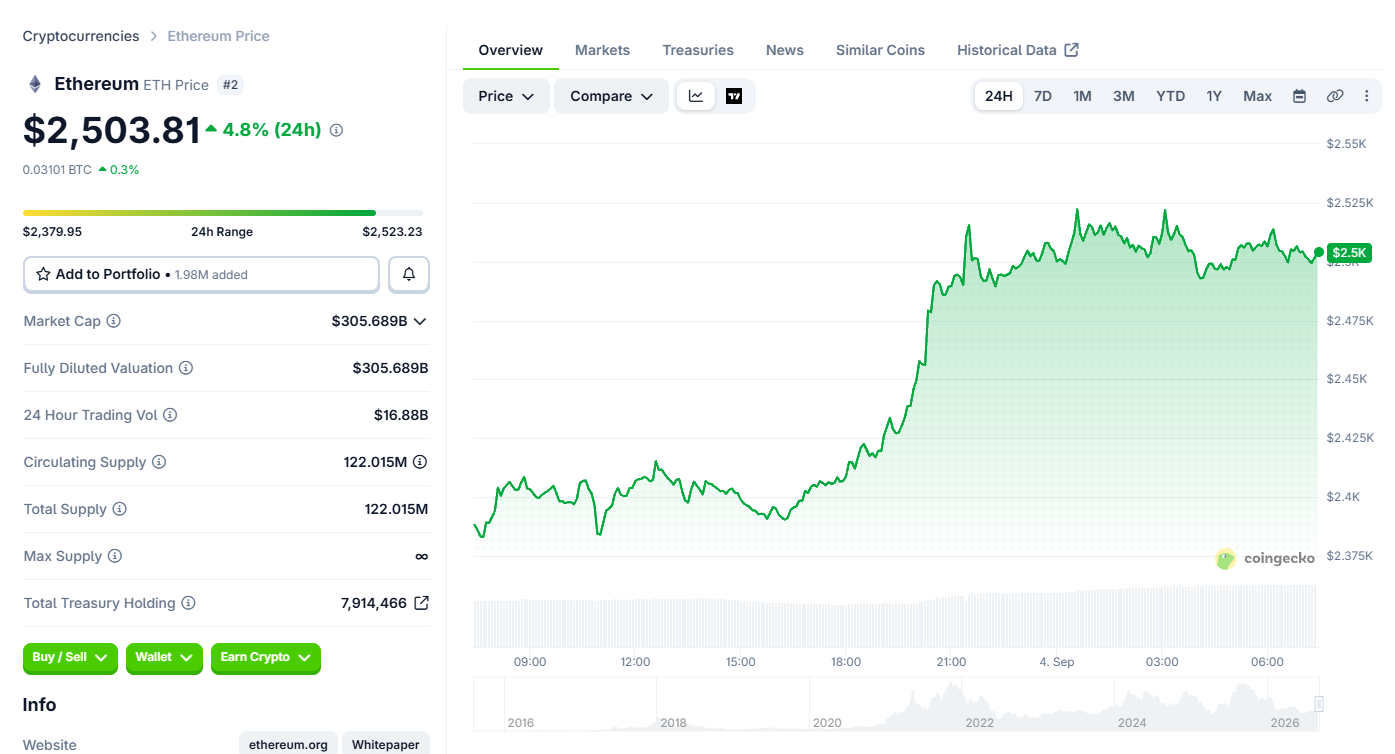The width and height of the screenshot is (1395, 754).
Task: Click the volume bars under the chart
Action: [x=896, y=617]
